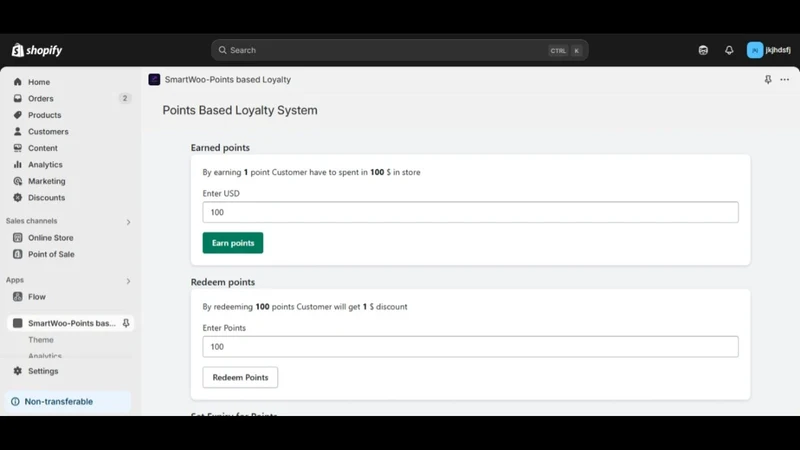Click the Analytics bar chart icon
The height and width of the screenshot is (450, 800).
pos(18,164)
